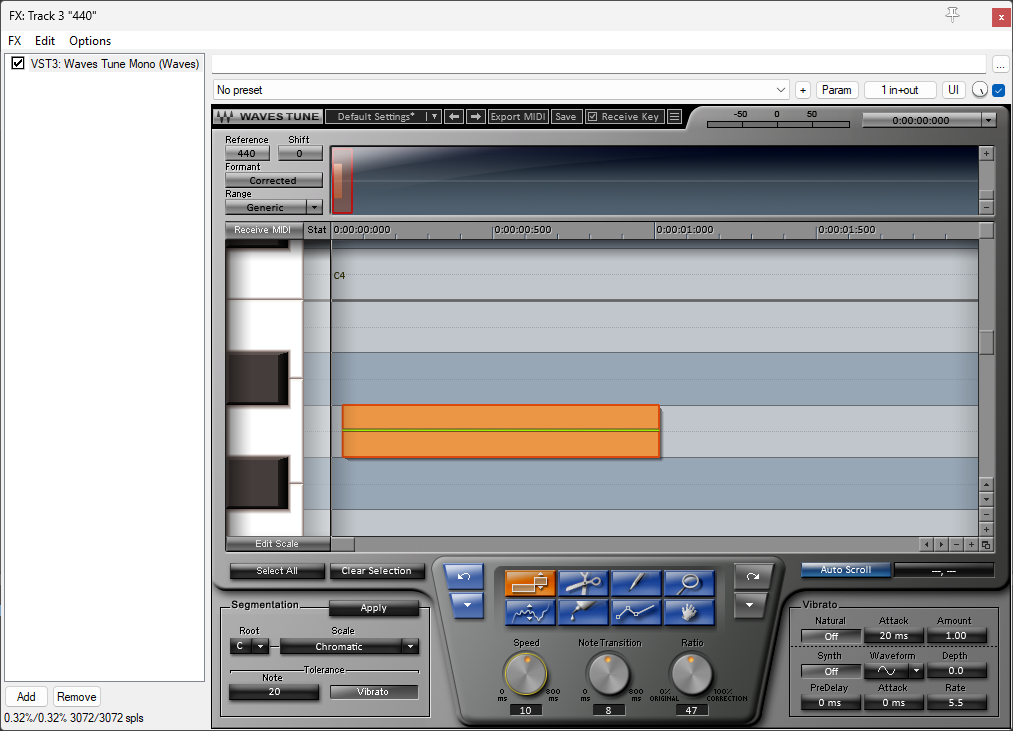The width and height of the screenshot is (1013, 731).
Task: Click the 1 in+out routing button
Action: [900, 90]
